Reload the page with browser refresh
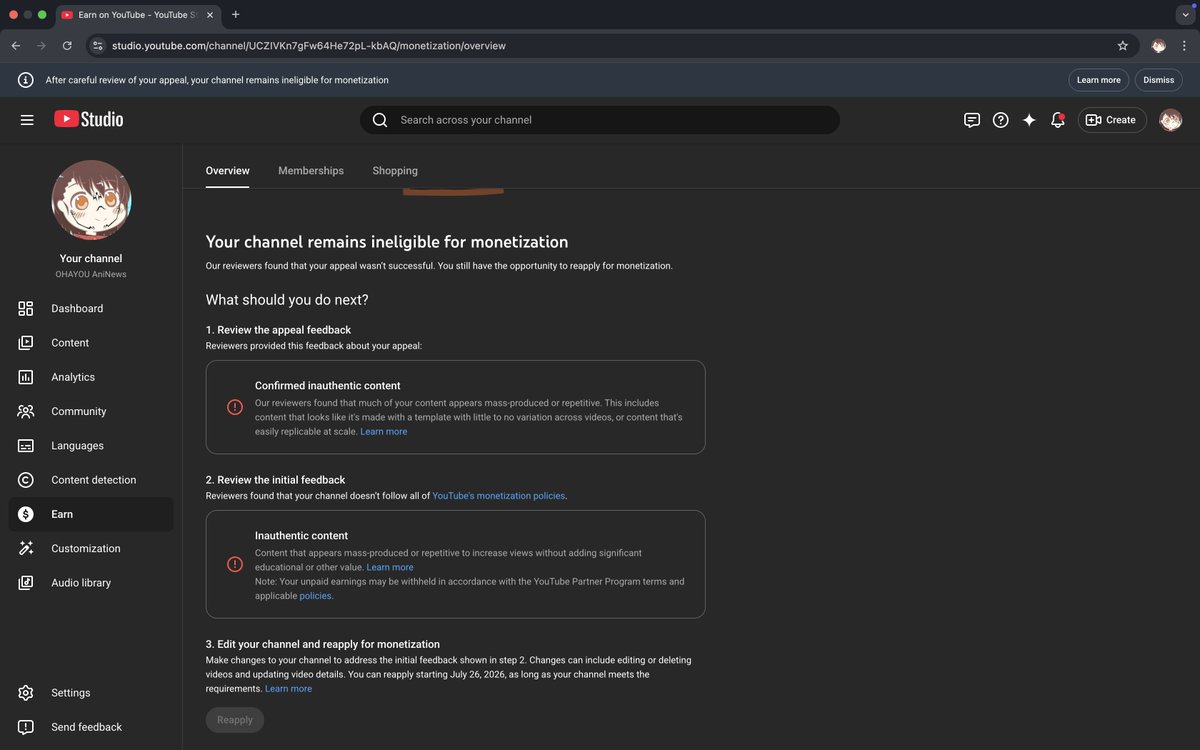The height and width of the screenshot is (750, 1200). tap(67, 46)
